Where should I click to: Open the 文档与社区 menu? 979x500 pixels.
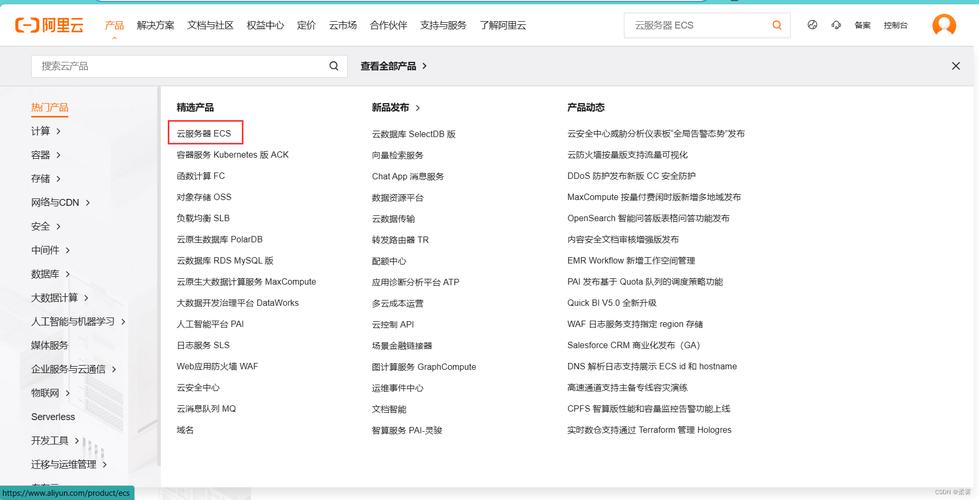tap(210, 25)
